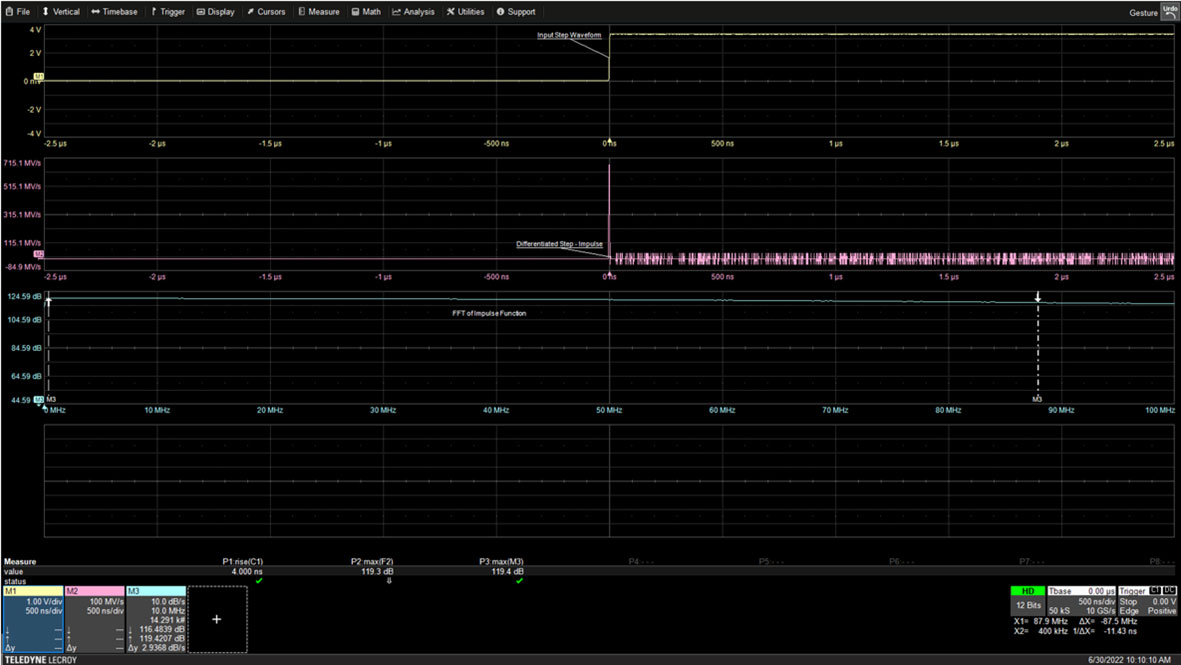The height and width of the screenshot is (665, 1181).
Task: Click the P3:max(M3) measurement column header
Action: (501, 562)
